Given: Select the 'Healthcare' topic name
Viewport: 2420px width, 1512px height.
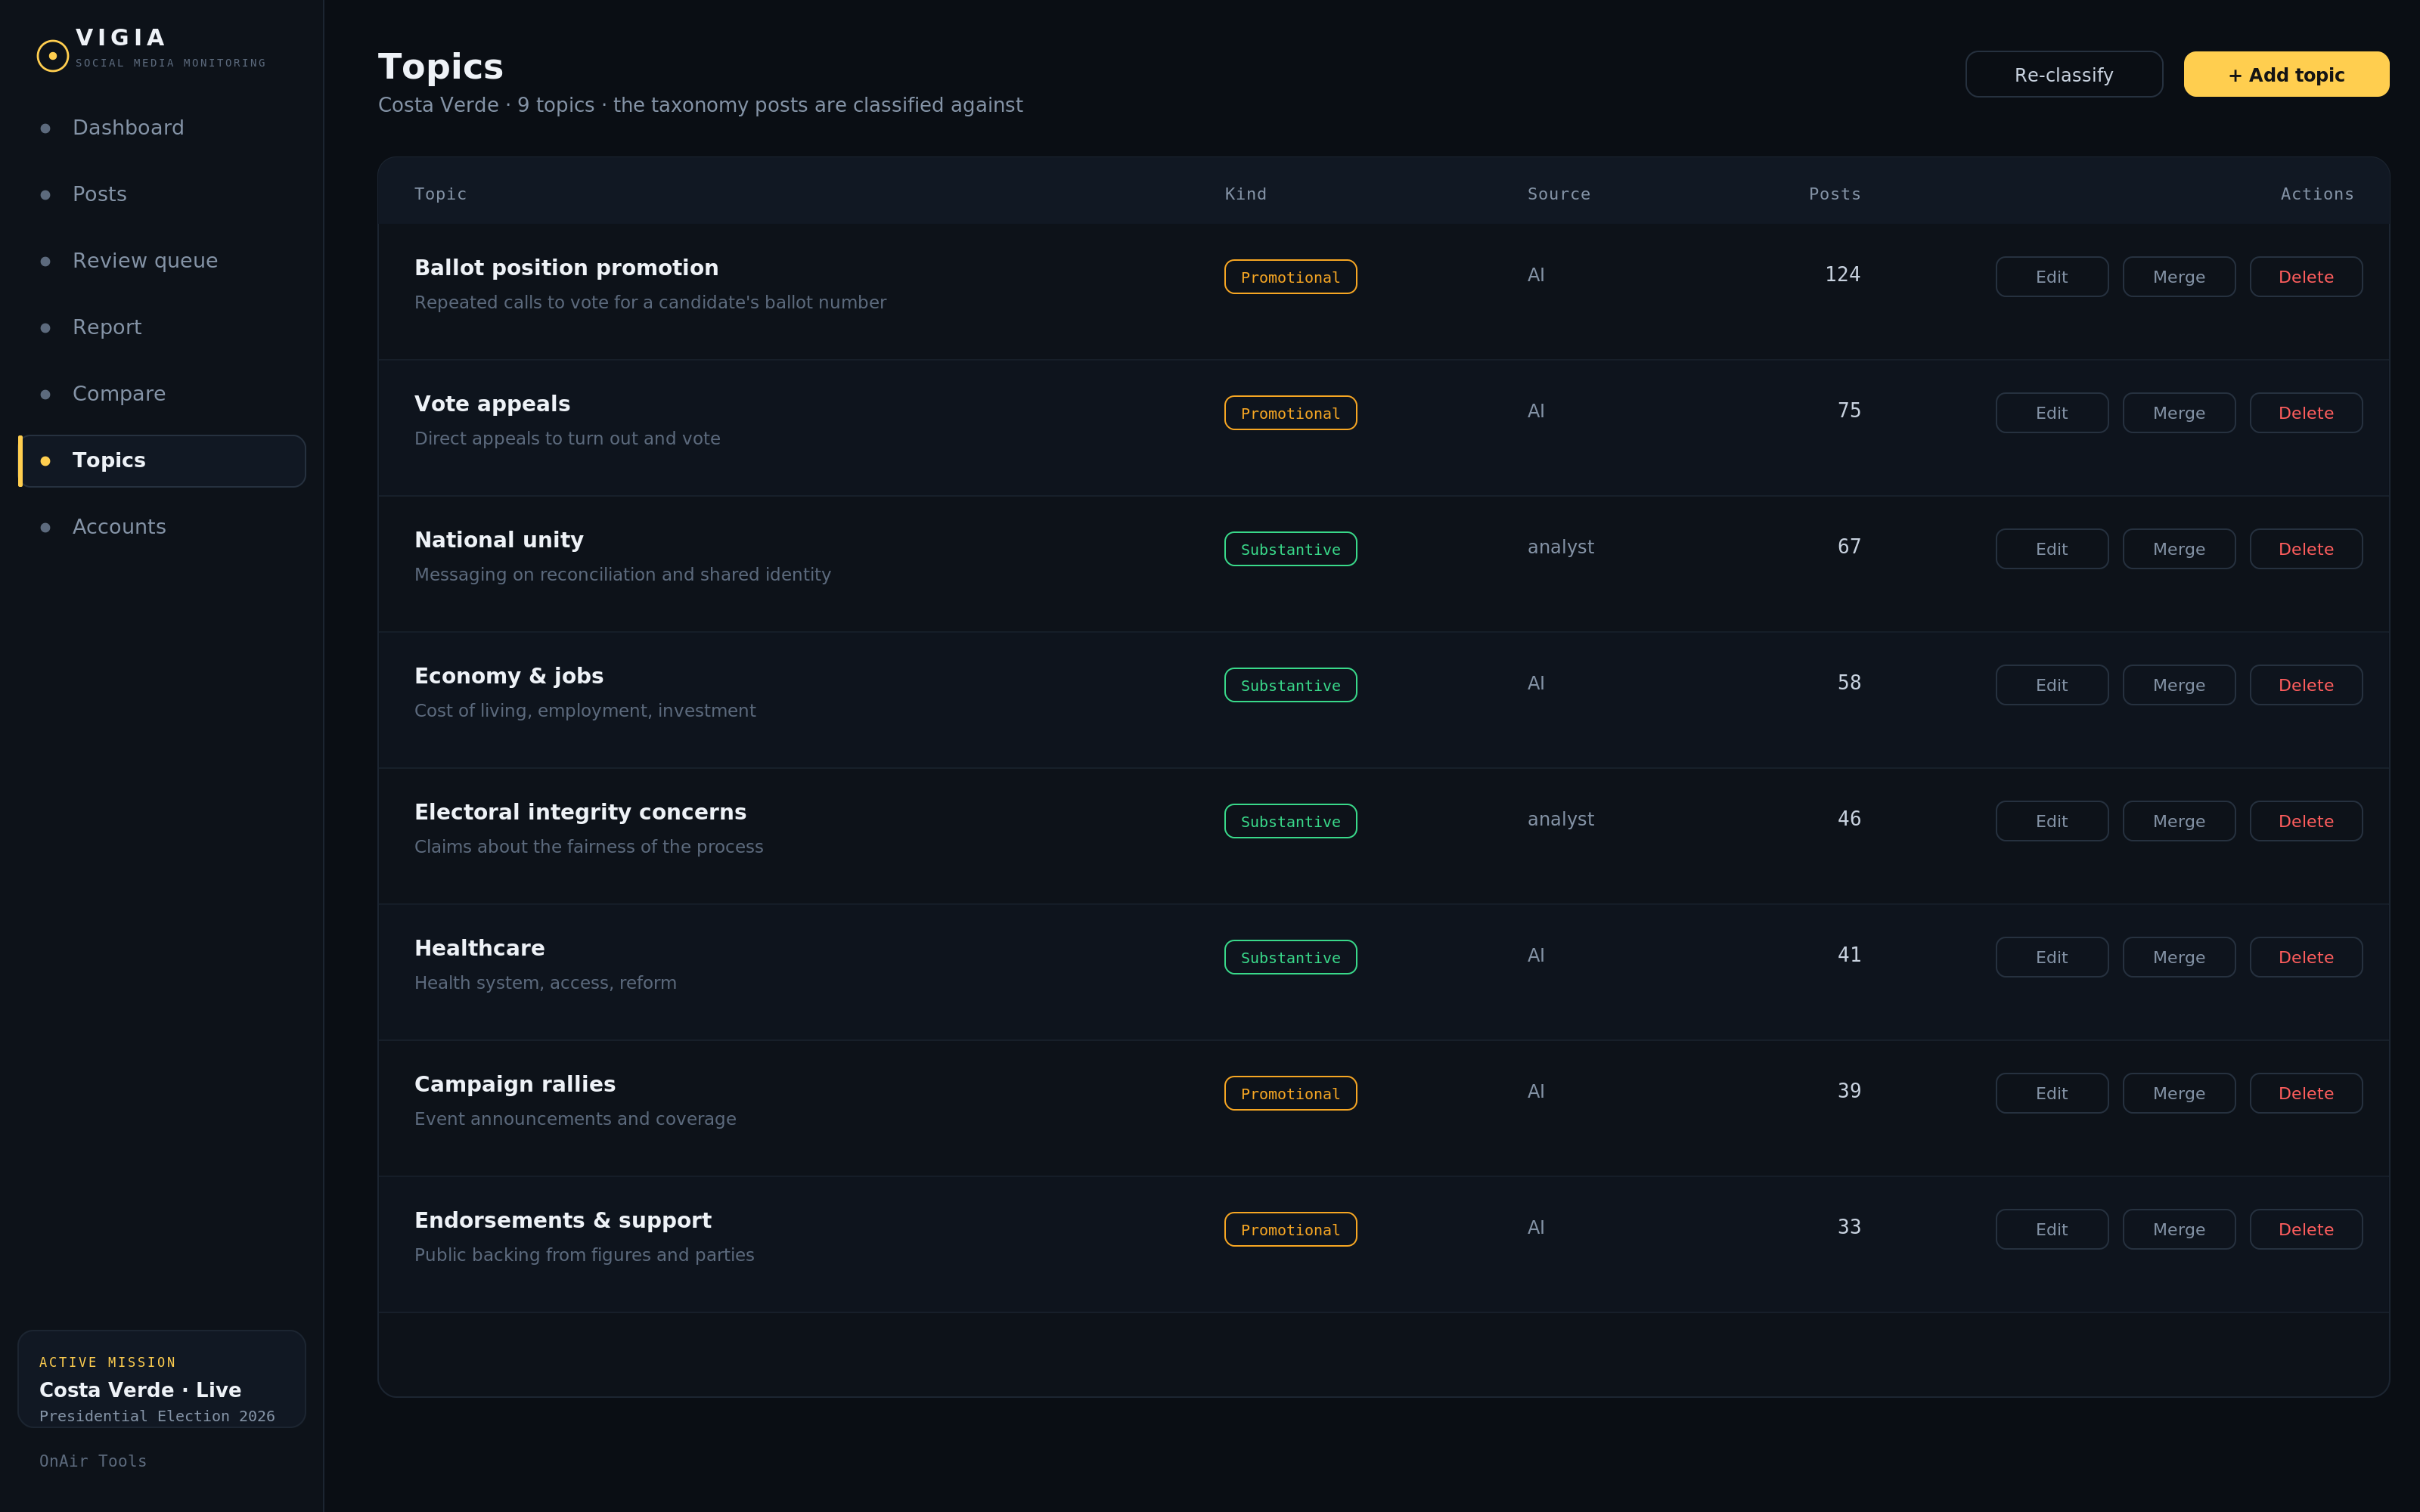Looking at the screenshot, I should click(x=479, y=948).
